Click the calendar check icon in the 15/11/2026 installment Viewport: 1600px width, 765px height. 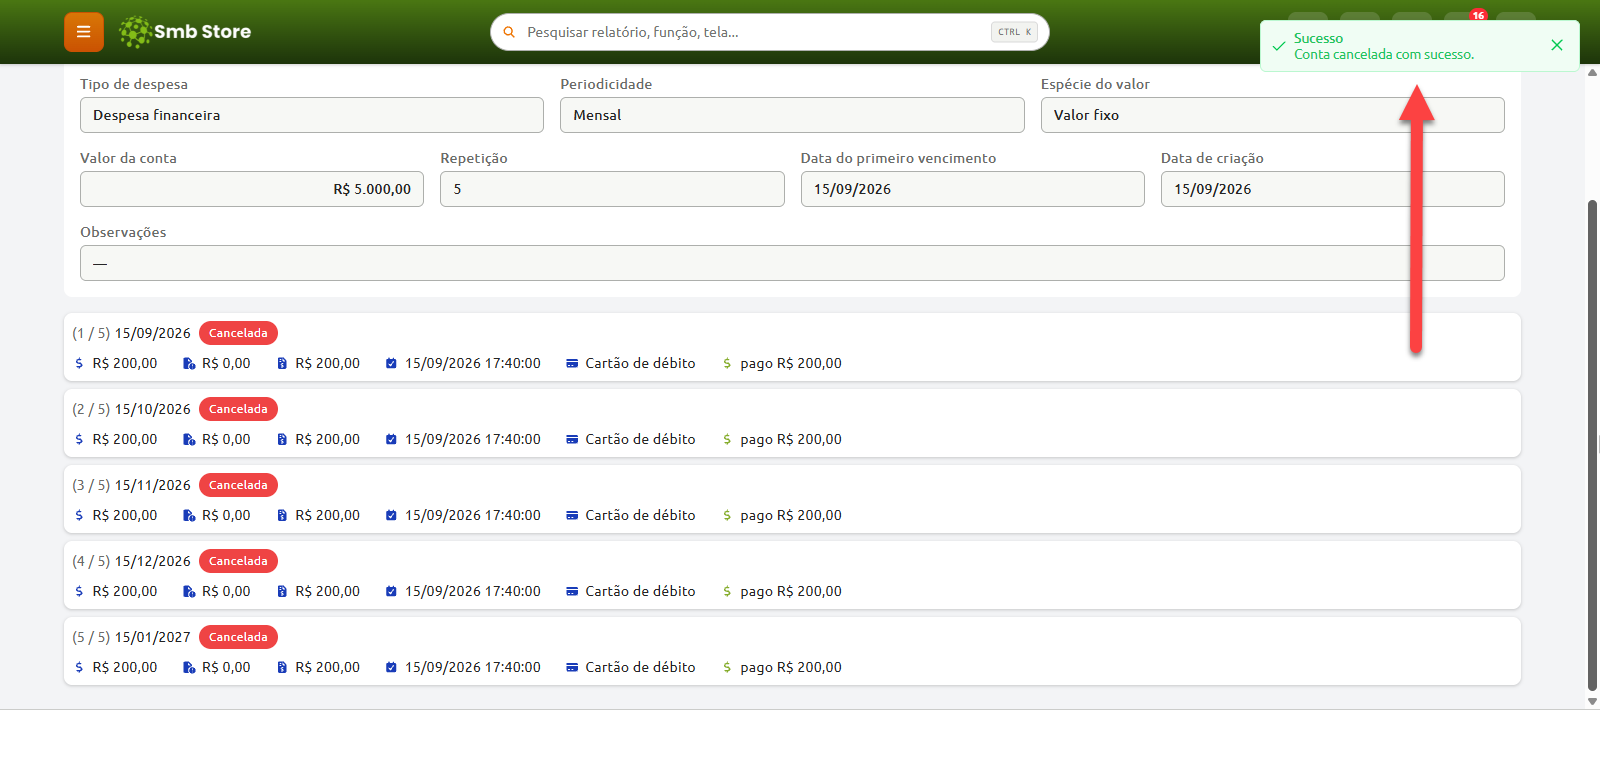[391, 515]
